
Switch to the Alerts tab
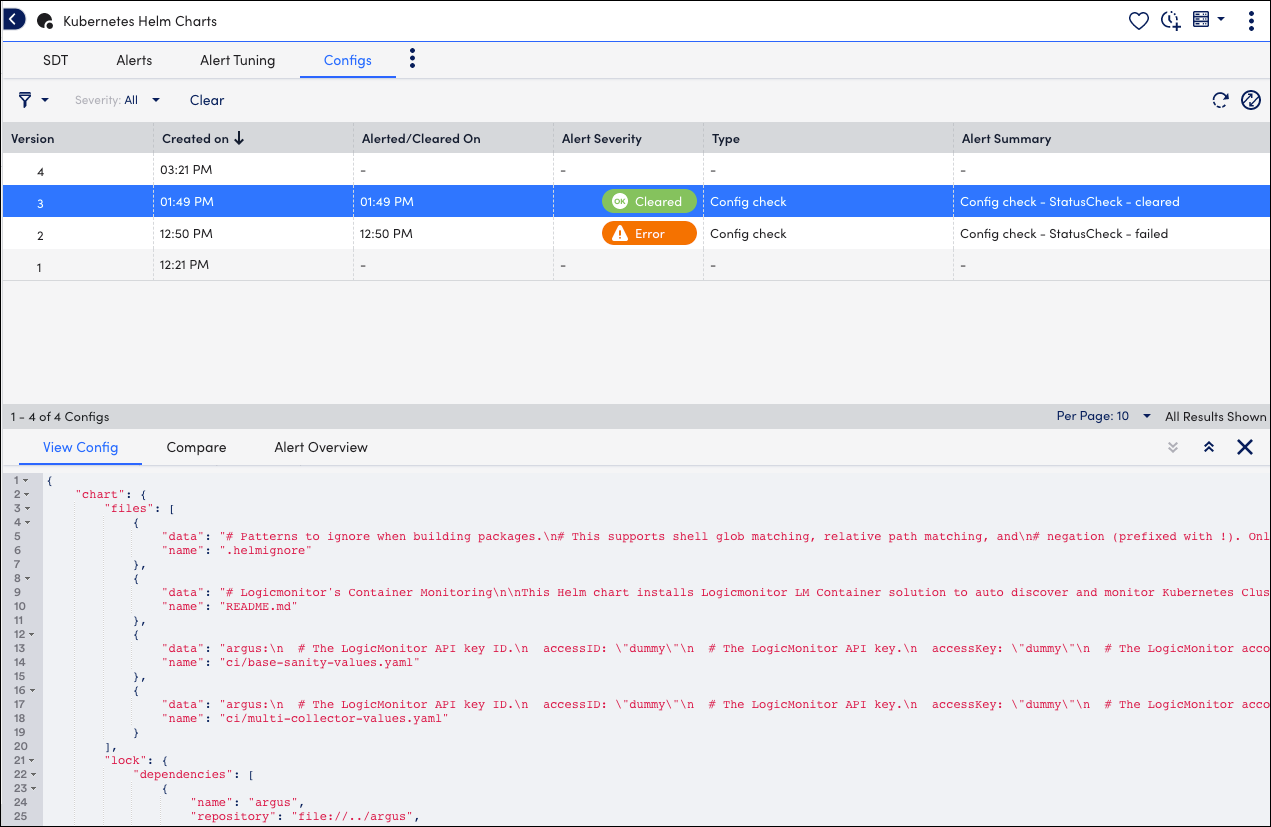pos(134,60)
